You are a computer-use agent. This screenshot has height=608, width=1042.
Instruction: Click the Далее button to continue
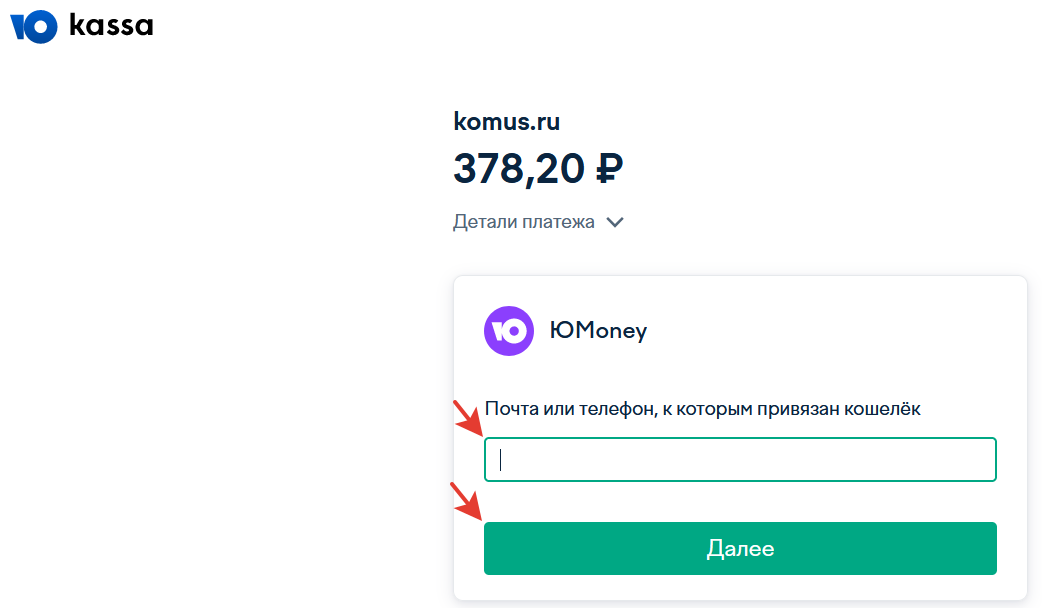[x=740, y=548]
